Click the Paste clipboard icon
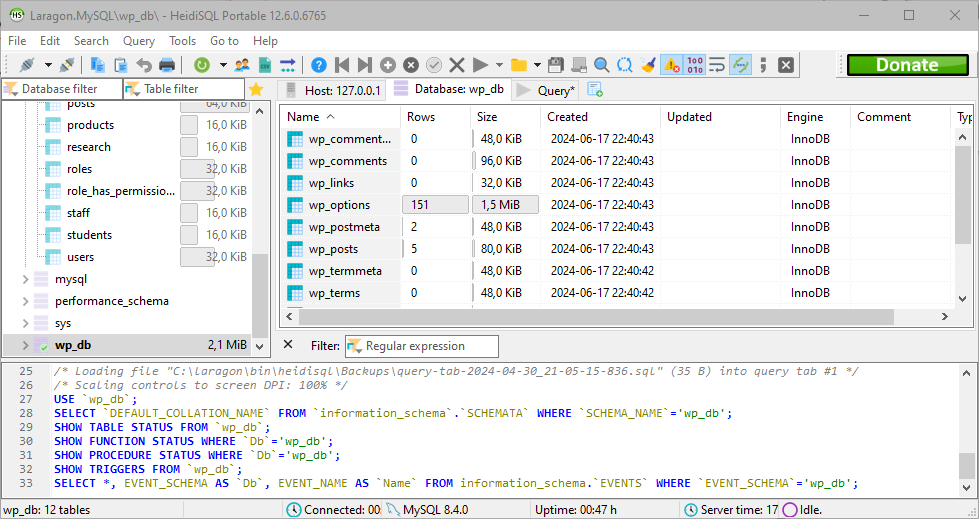979x519 pixels. pos(121,65)
